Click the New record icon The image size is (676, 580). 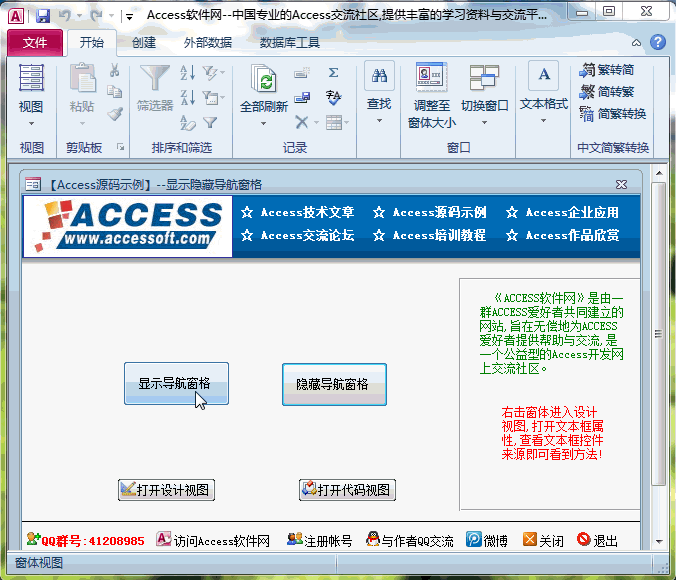coord(302,73)
